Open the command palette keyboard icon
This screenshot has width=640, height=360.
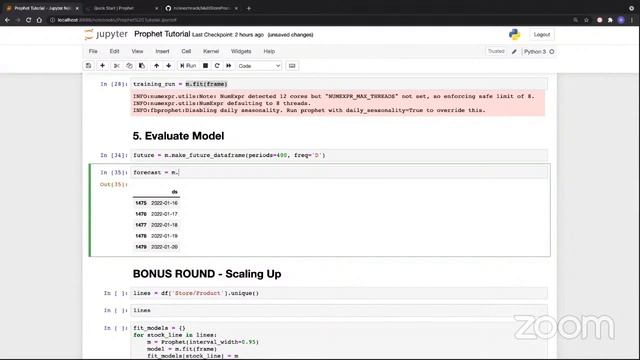click(x=292, y=66)
